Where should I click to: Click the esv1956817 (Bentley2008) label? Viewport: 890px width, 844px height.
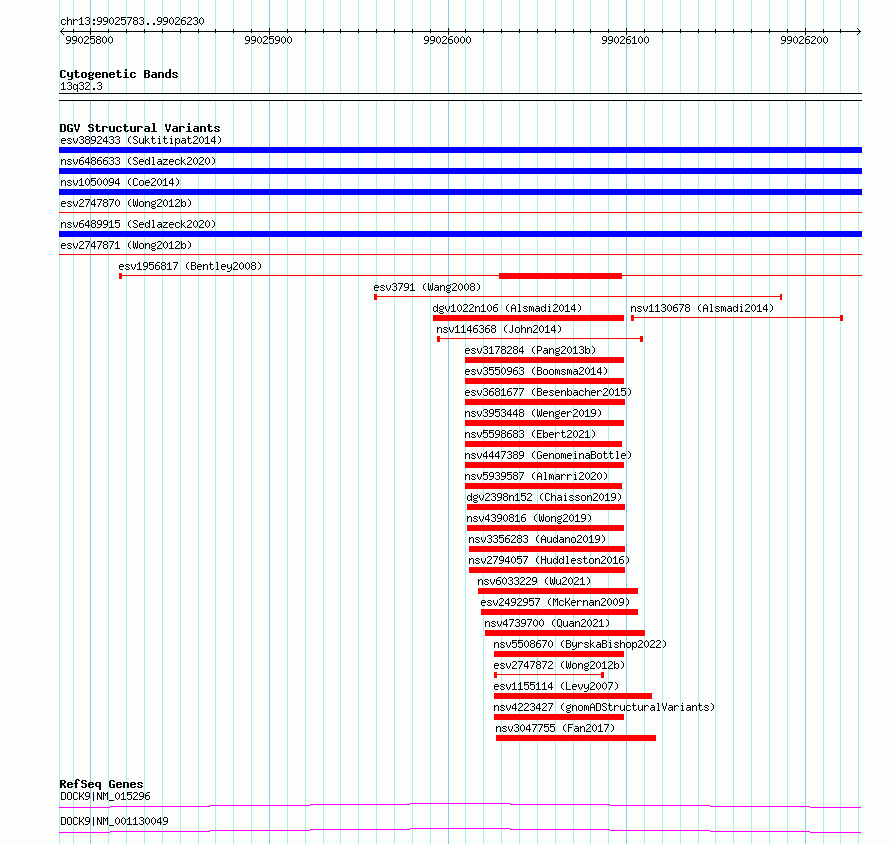pos(190,266)
